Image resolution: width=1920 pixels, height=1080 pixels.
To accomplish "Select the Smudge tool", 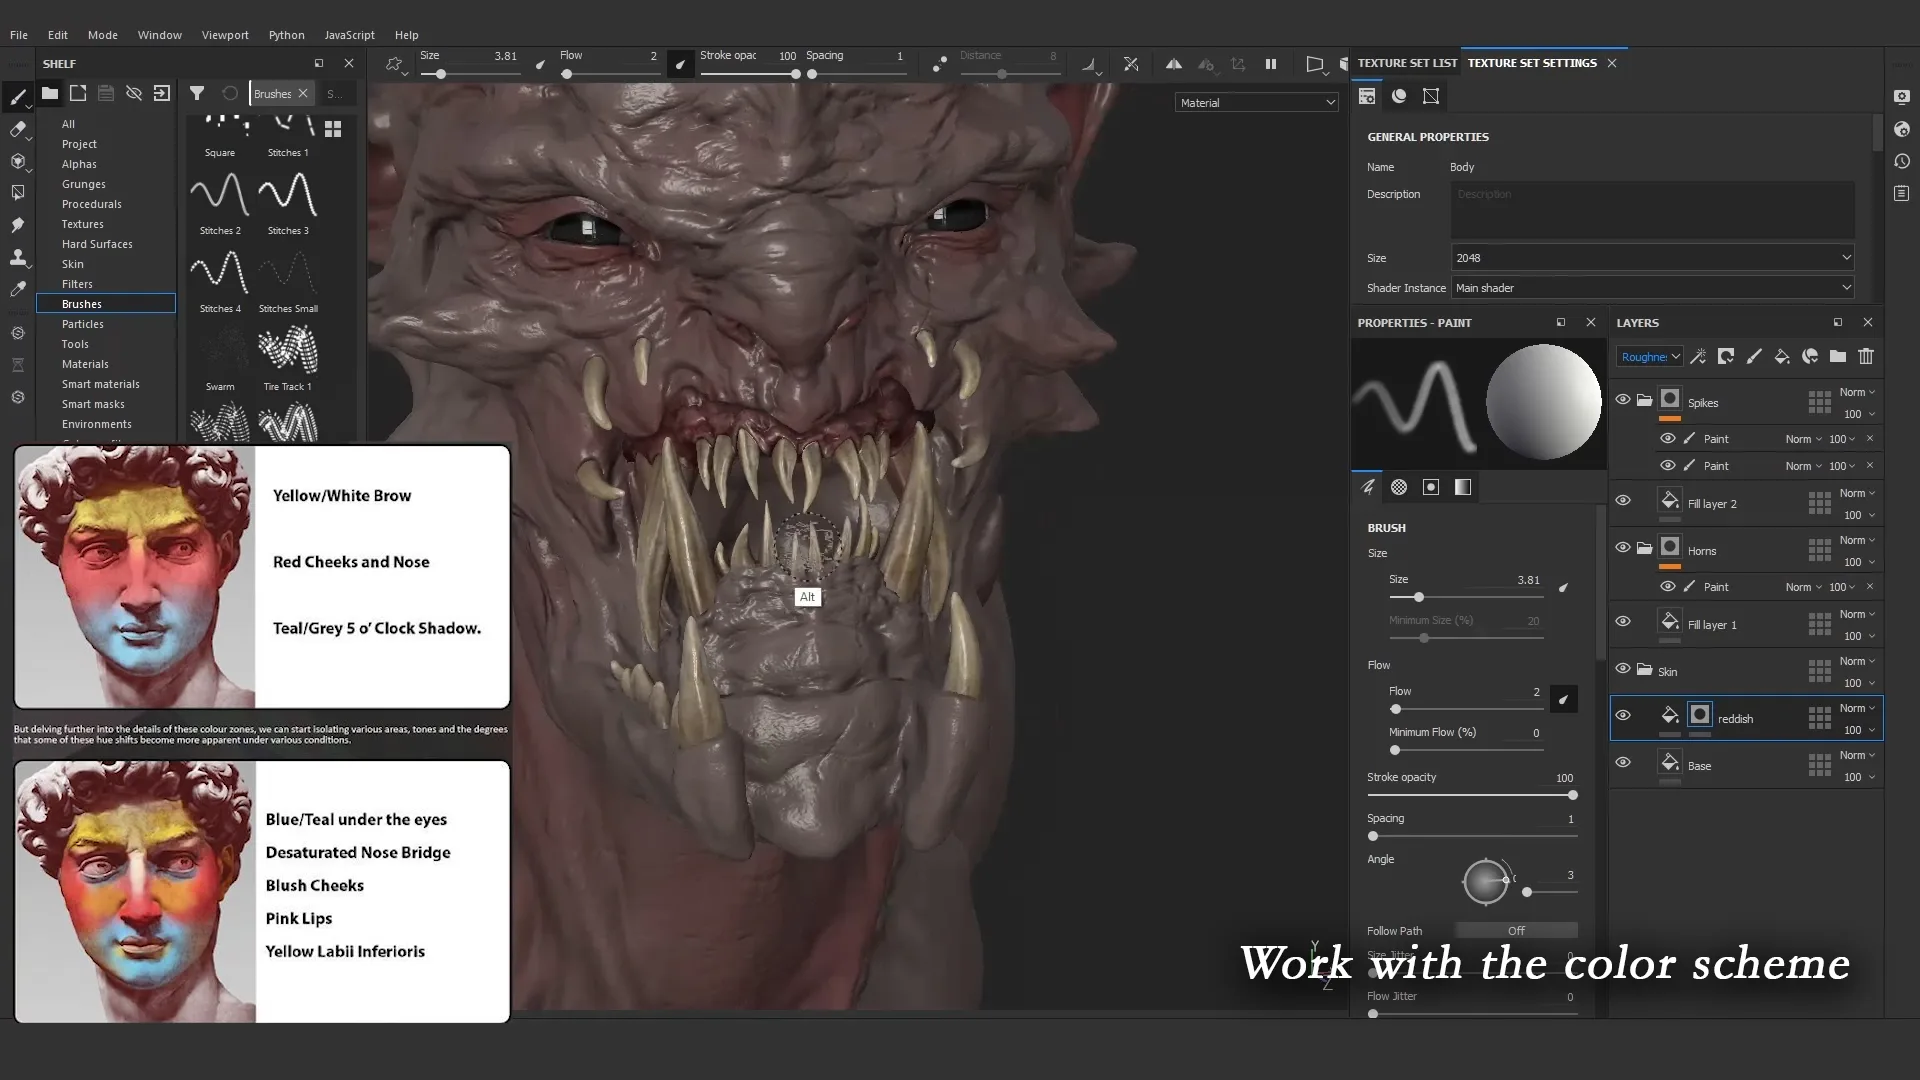I will point(18,224).
